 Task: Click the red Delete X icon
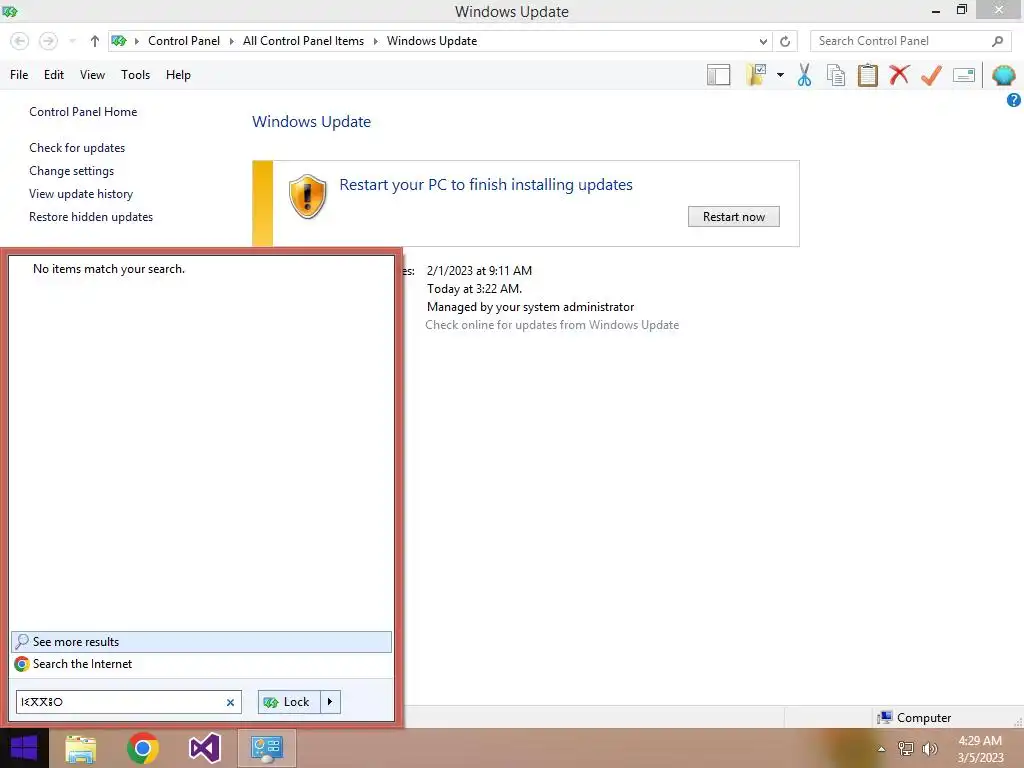pos(899,74)
